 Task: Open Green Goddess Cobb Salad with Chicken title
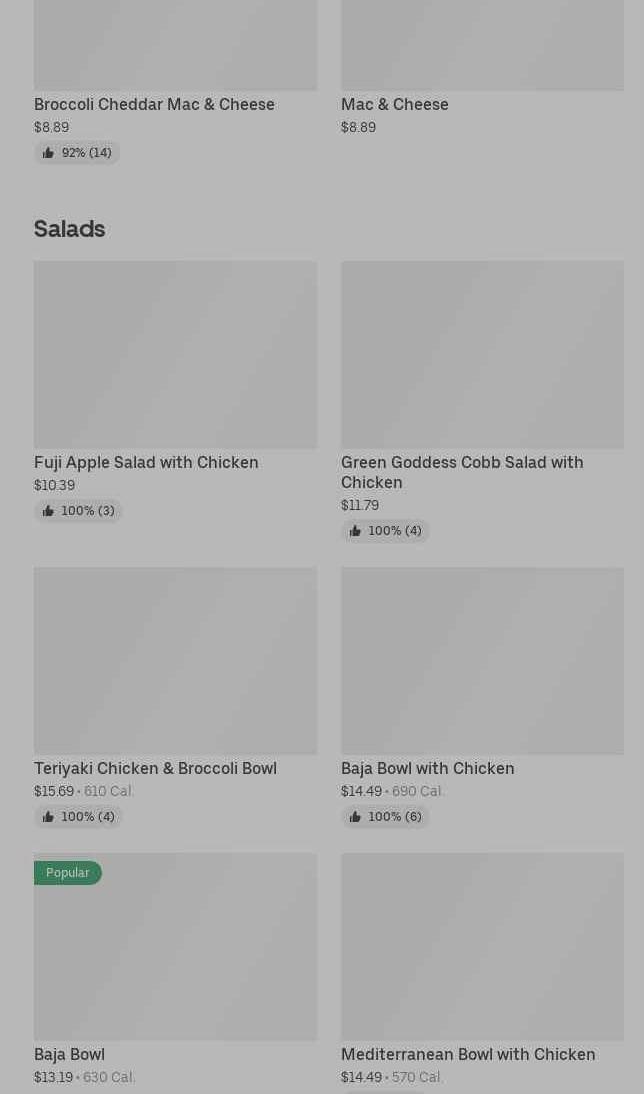pyautogui.click(x=462, y=472)
